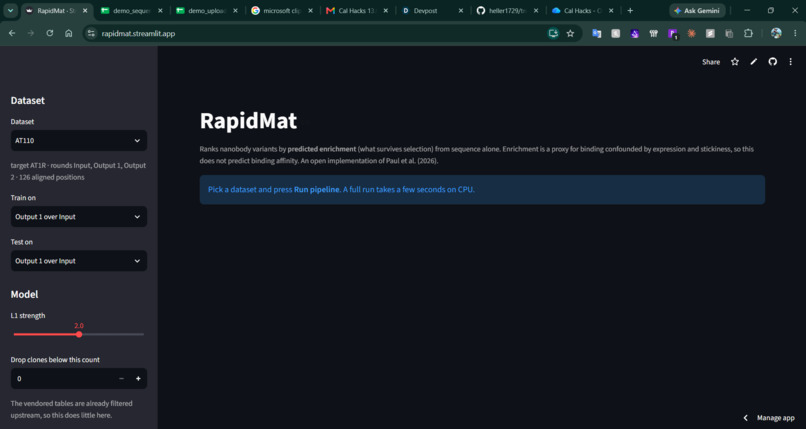Open Manage app in bottom corner
Screen dimensions: 806x429
coord(770,418)
